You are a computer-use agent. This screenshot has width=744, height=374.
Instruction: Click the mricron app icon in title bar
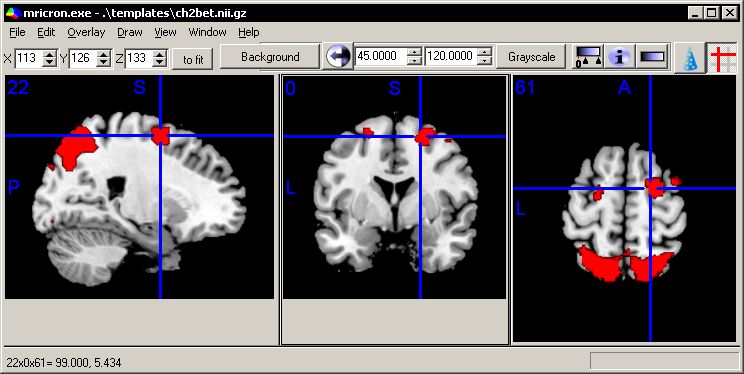pyautogui.click(x=13, y=13)
